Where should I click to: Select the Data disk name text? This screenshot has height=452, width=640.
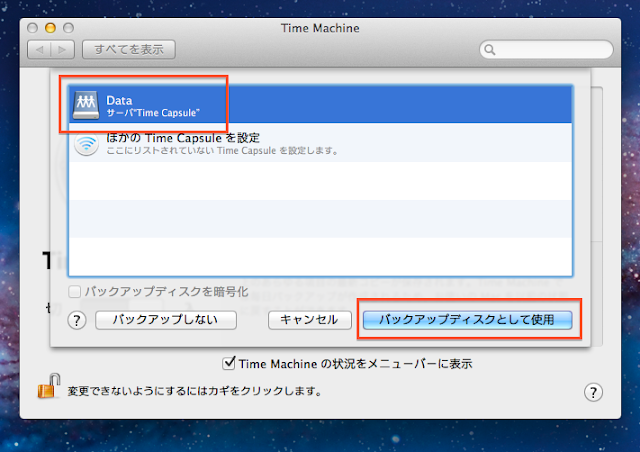coord(119,100)
